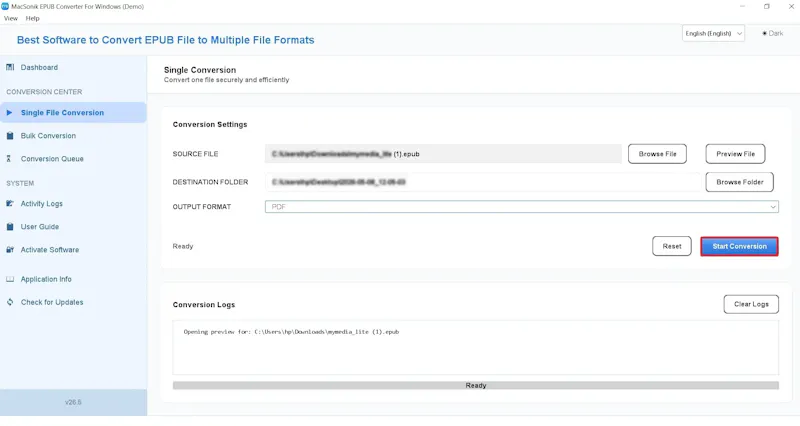800x426 pixels.
Task: Open Application Info label in sidebar
Action: click(46, 279)
